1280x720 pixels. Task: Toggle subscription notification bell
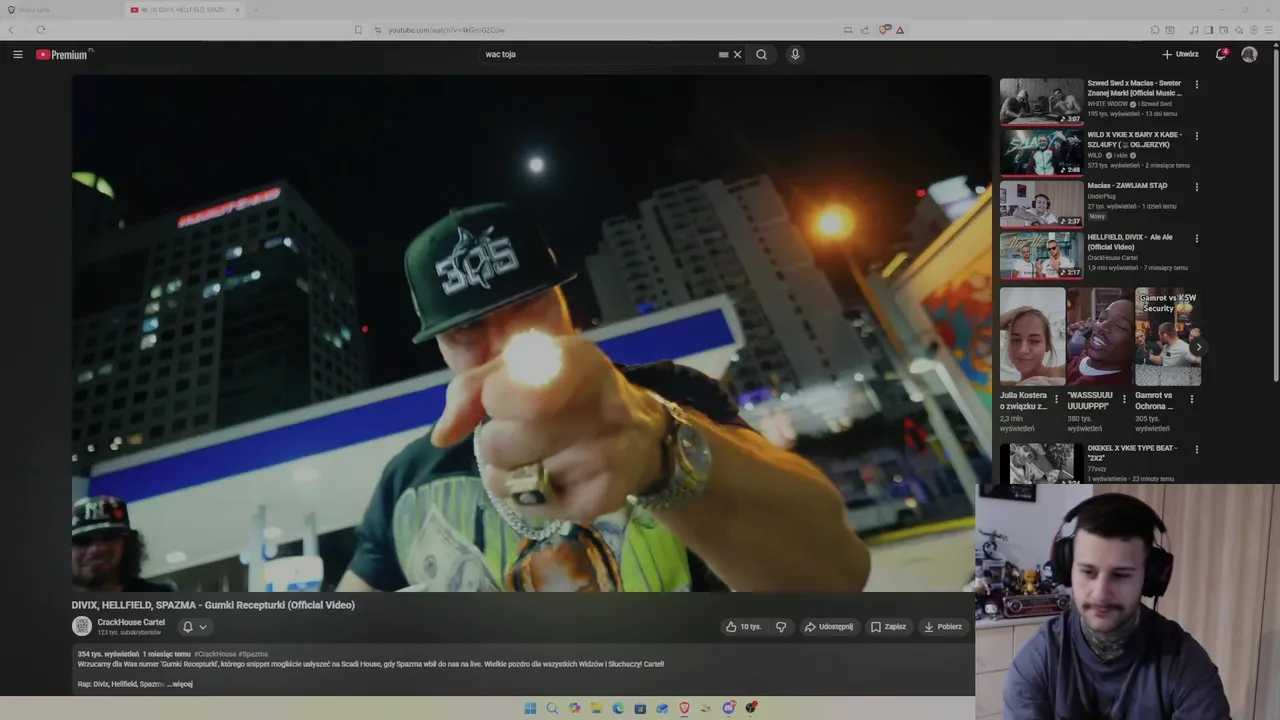(x=187, y=627)
